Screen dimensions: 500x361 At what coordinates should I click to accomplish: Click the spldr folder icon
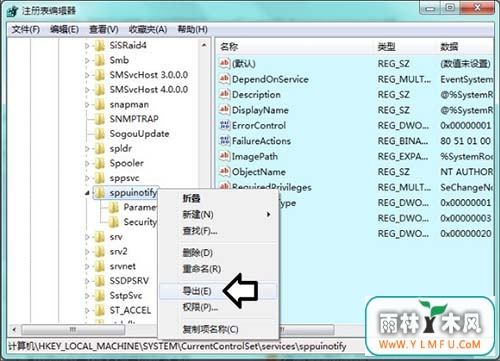click(x=99, y=148)
